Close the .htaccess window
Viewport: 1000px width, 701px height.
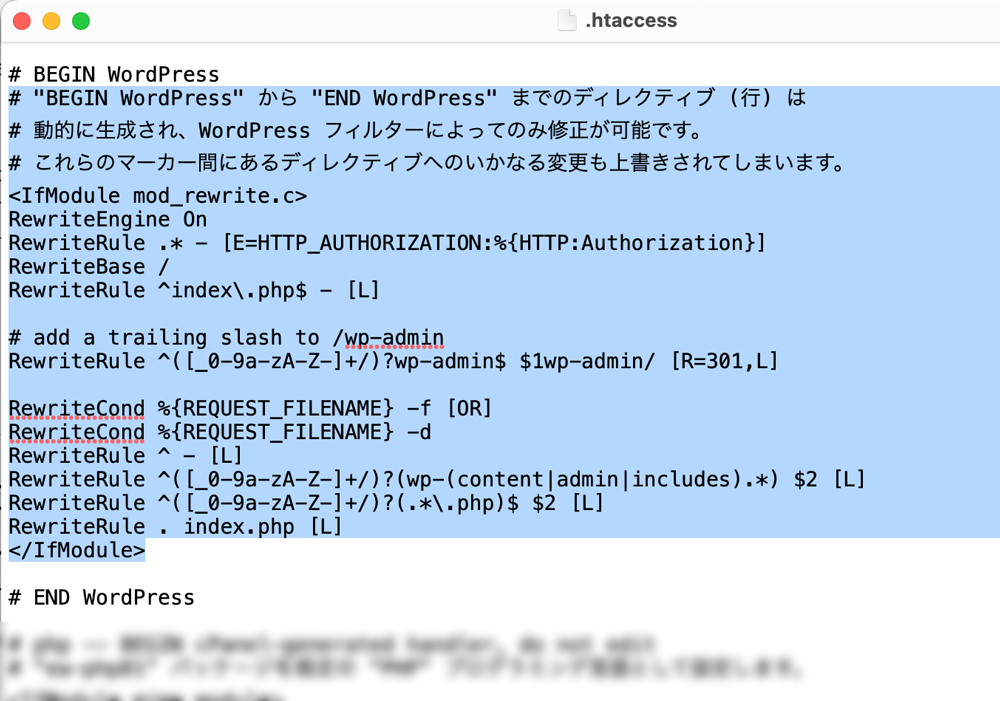click(x=22, y=21)
